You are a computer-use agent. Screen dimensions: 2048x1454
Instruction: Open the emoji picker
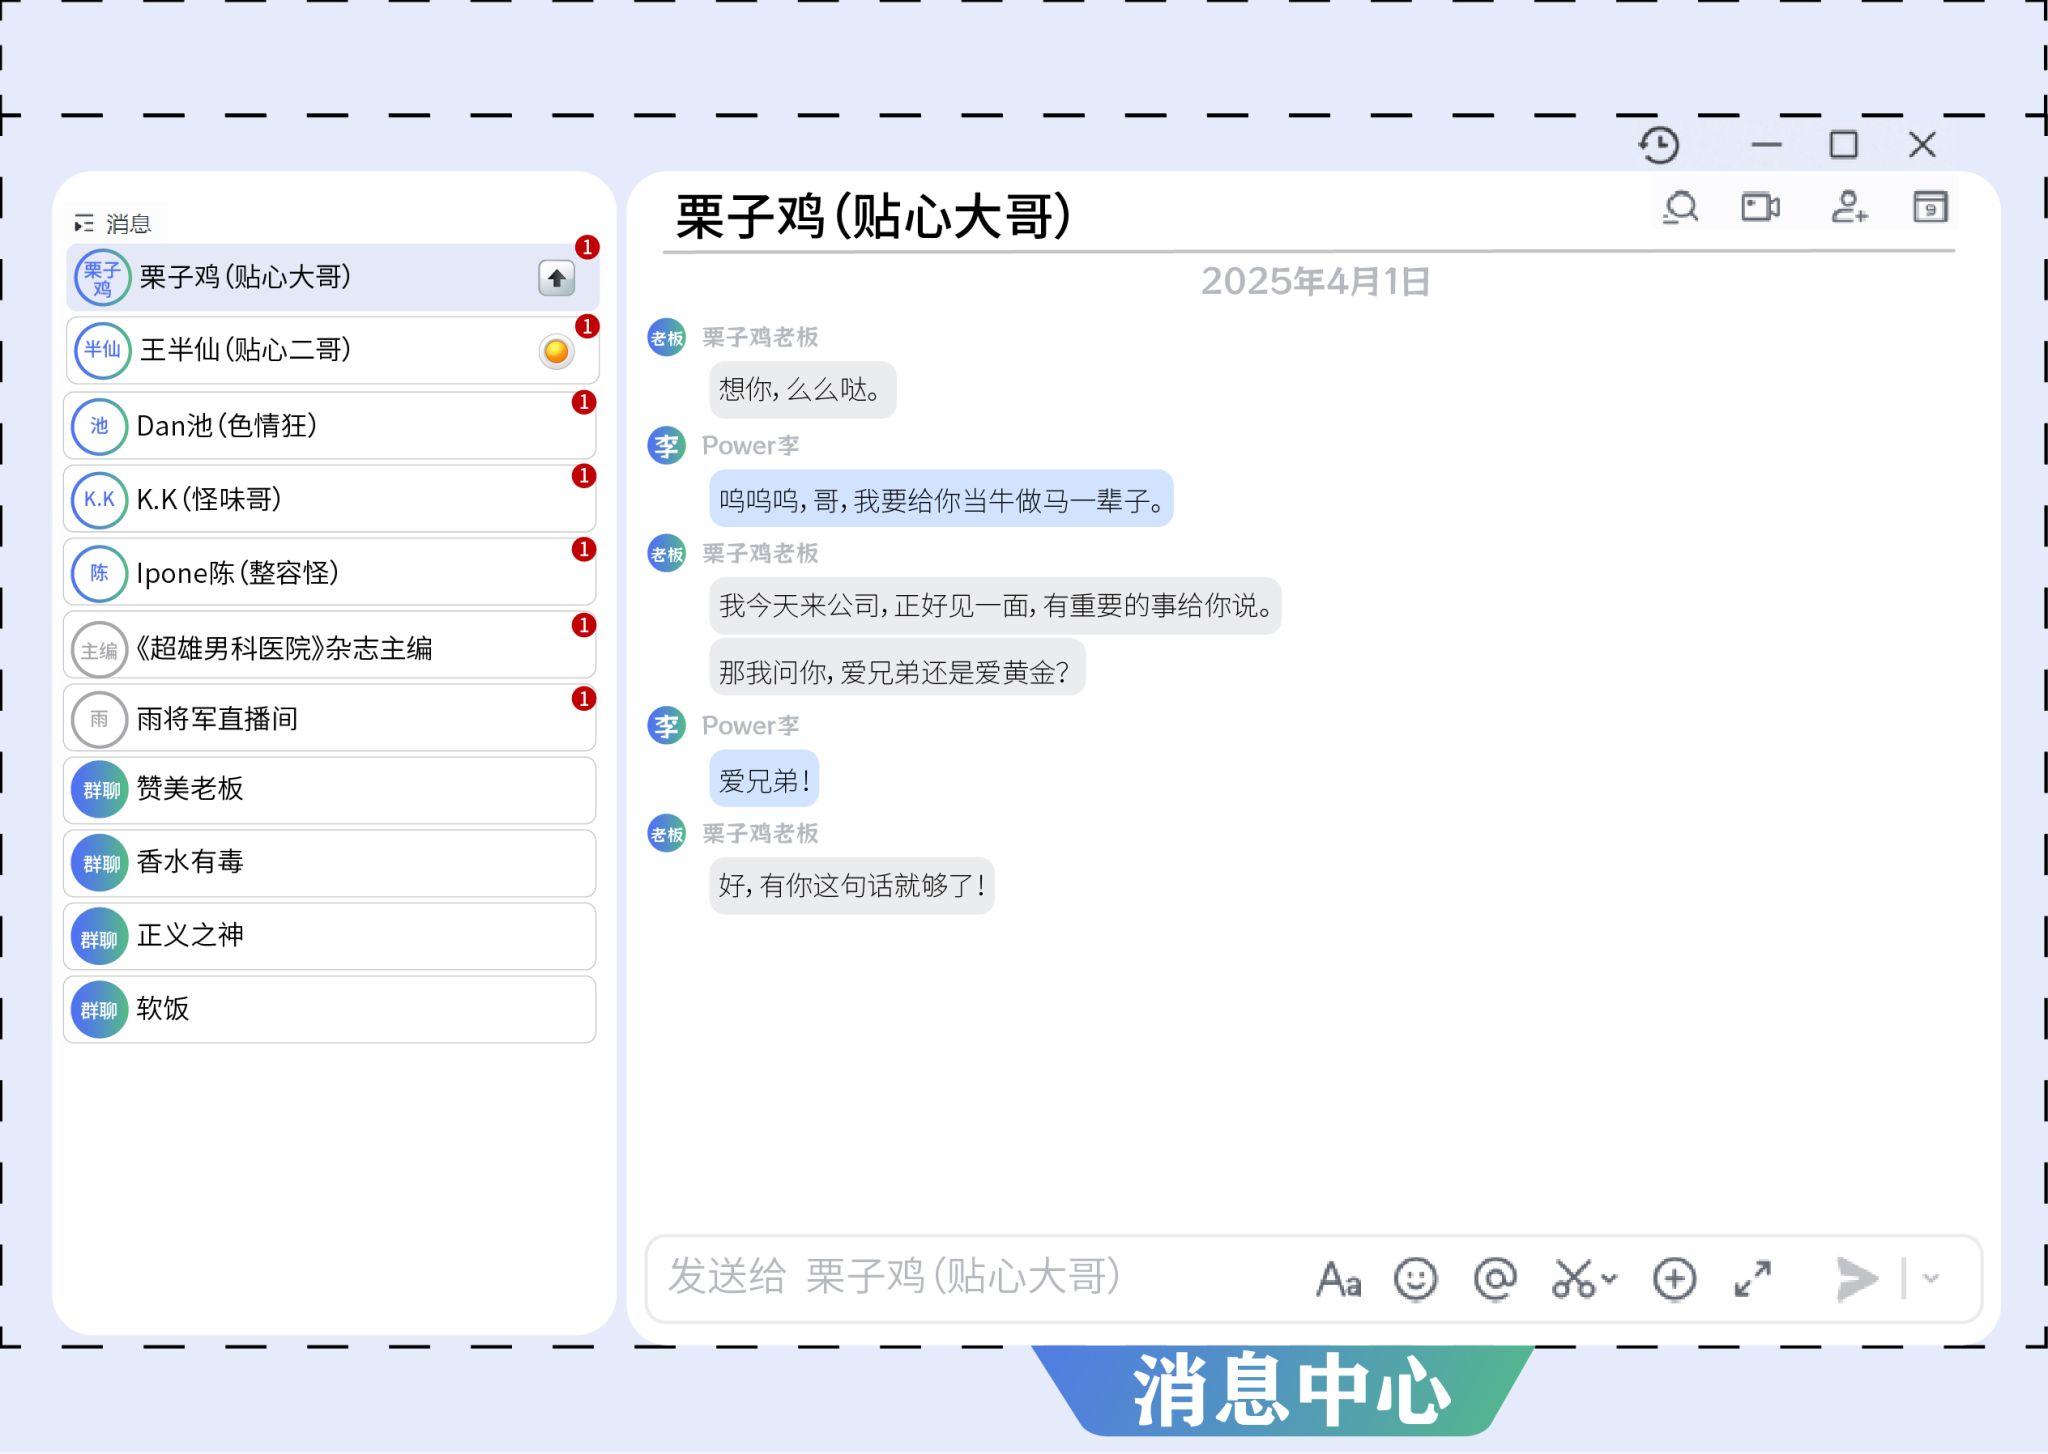tap(1415, 1279)
